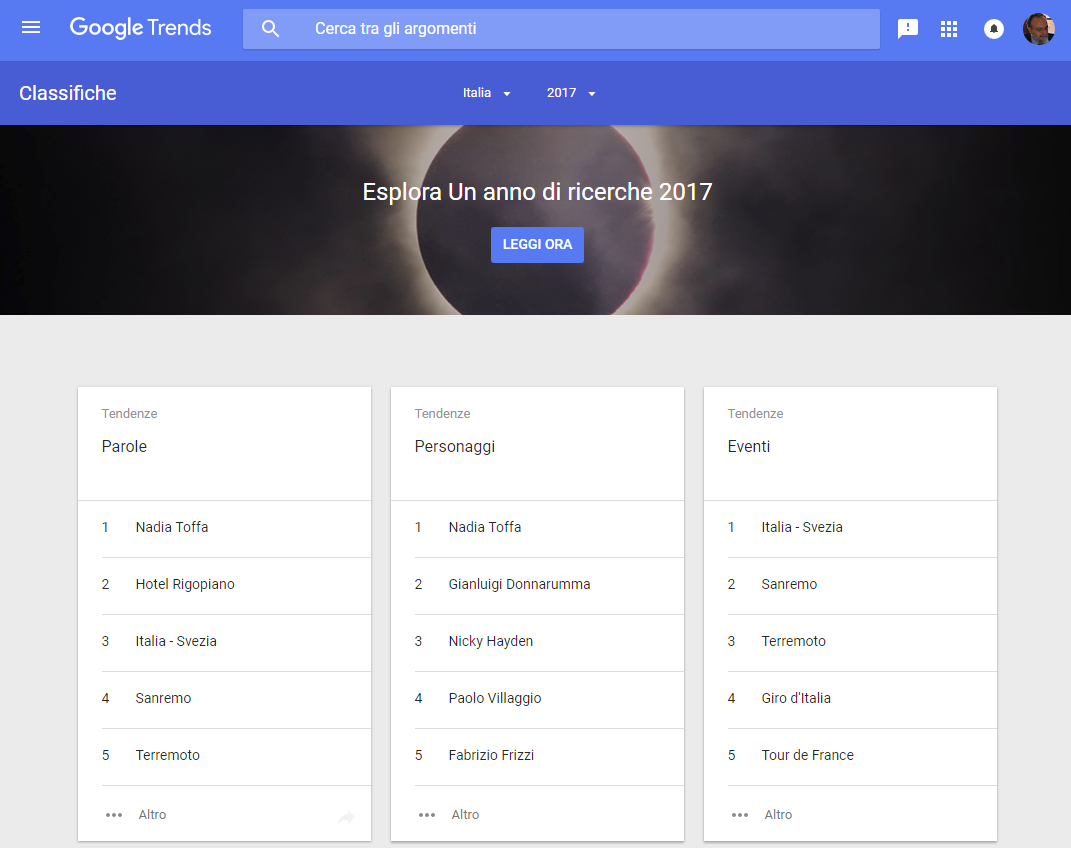The height and width of the screenshot is (848, 1071).
Task: Click the three-dots icon in Parole card
Action: (x=114, y=815)
